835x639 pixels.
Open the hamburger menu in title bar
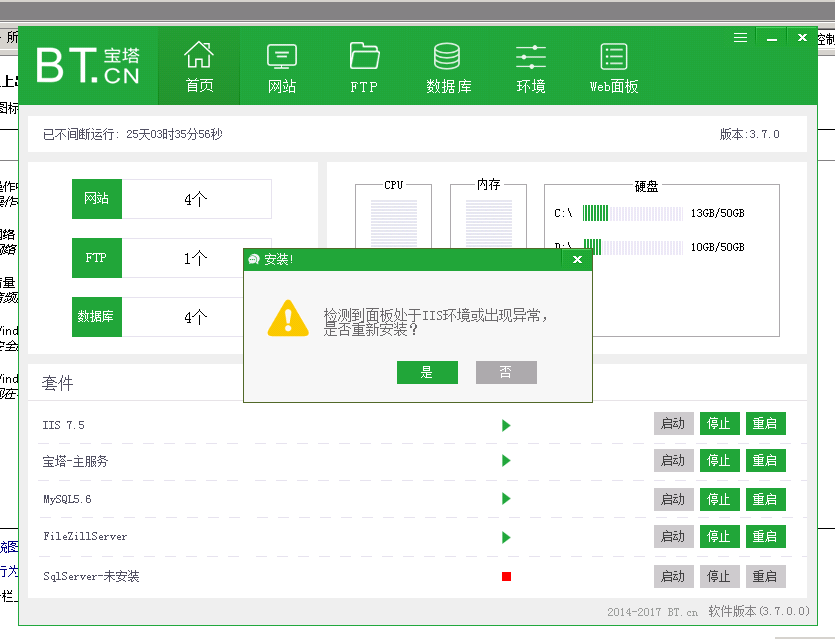[x=740, y=38]
